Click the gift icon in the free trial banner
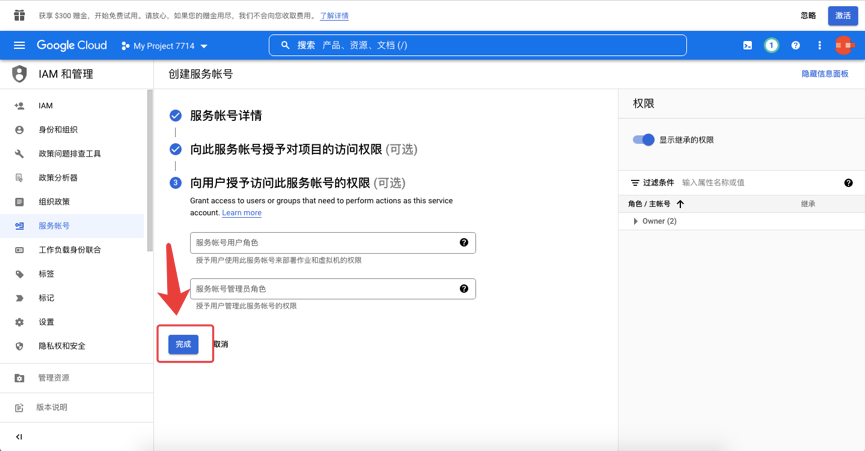 click(19, 15)
